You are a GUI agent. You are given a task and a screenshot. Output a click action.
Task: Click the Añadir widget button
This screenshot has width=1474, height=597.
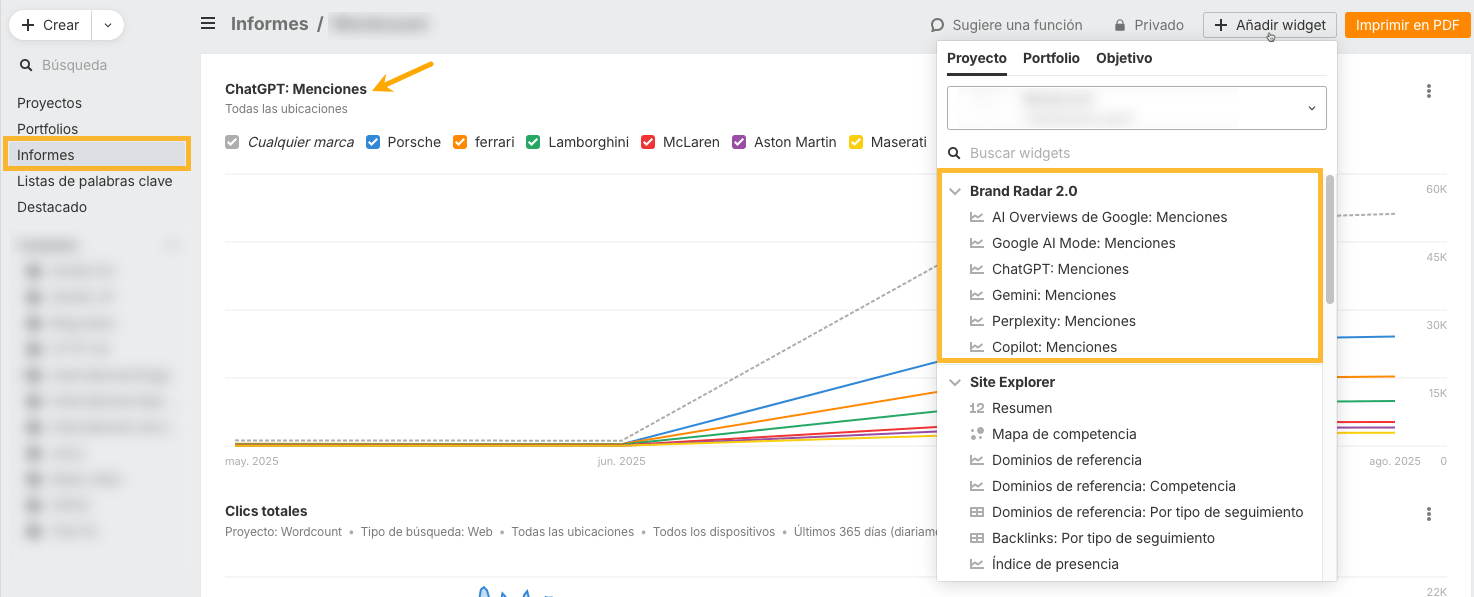tap(1269, 25)
